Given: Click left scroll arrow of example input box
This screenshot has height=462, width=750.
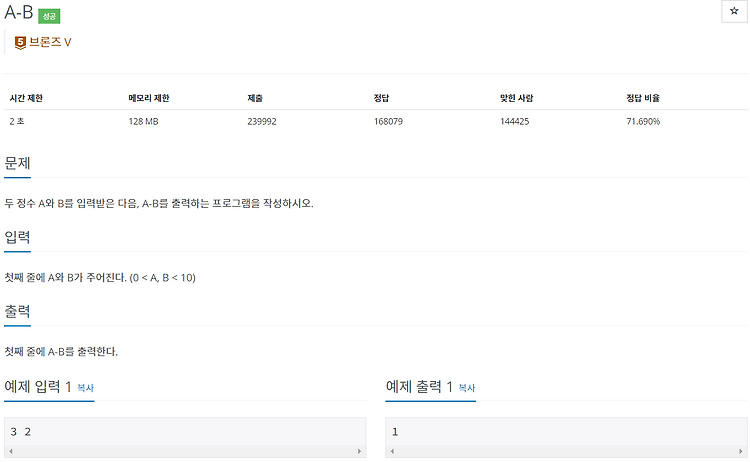Looking at the screenshot, I should point(11,451).
